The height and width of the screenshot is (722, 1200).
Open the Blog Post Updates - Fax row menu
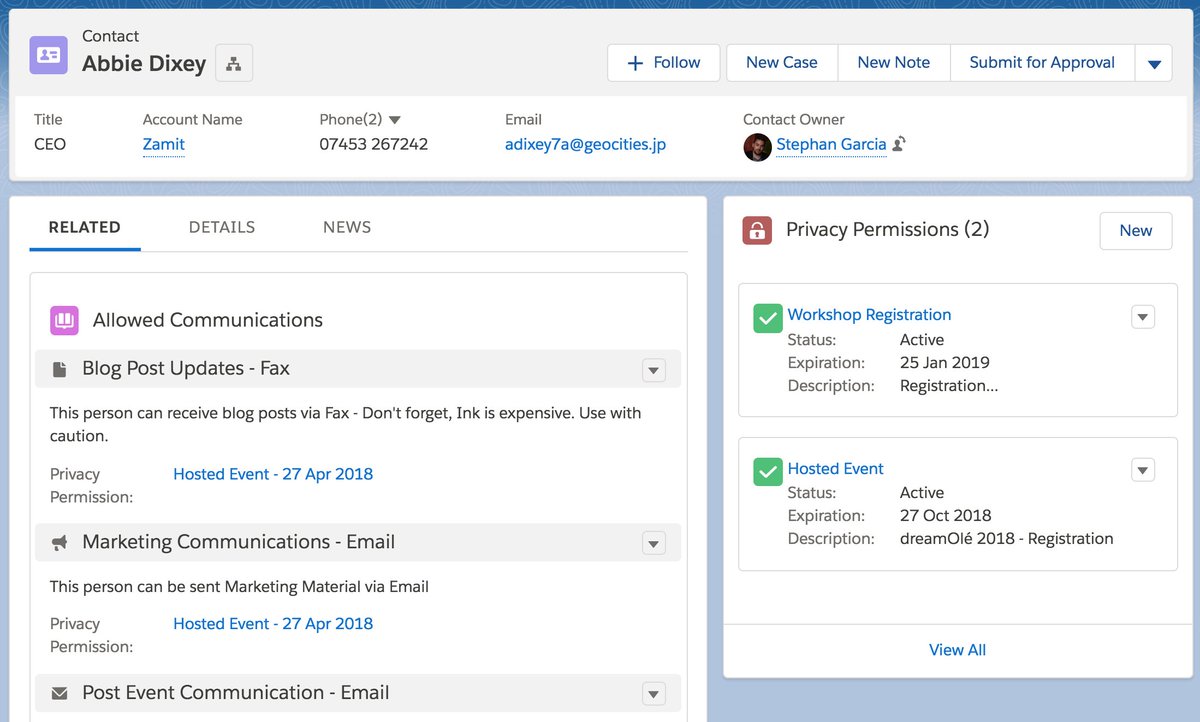(x=653, y=370)
